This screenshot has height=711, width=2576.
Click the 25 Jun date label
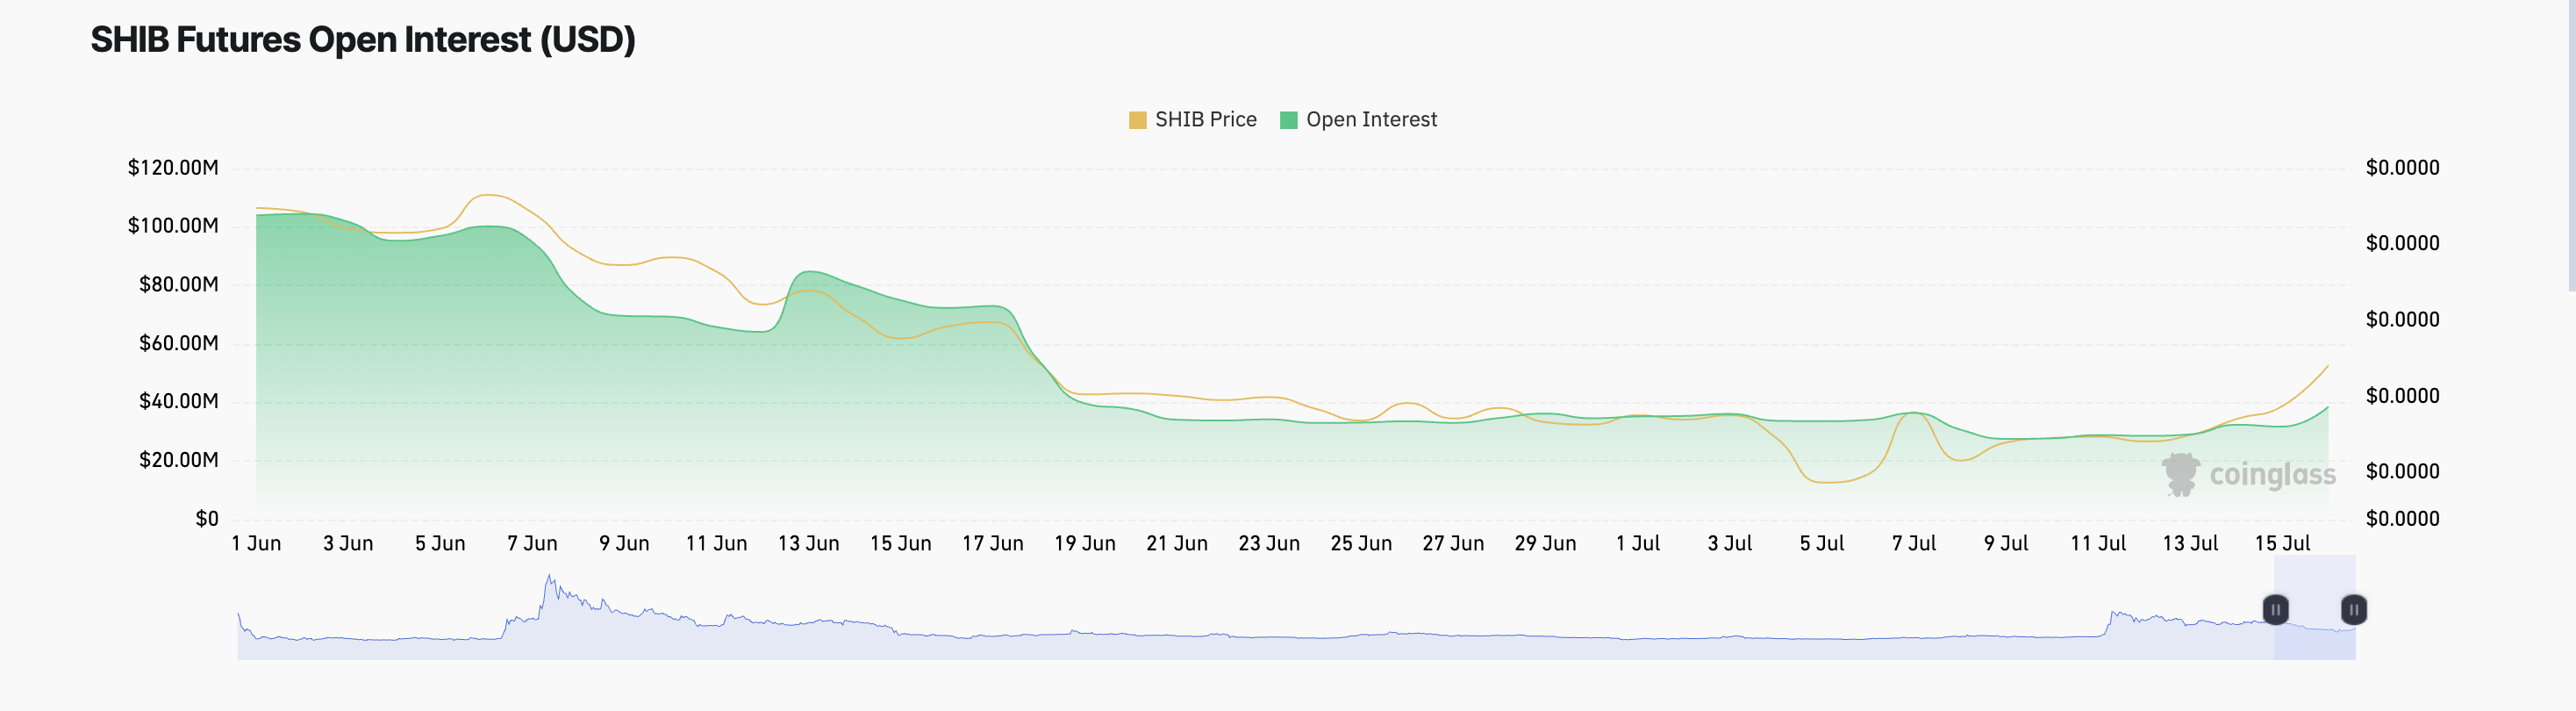pos(1361,544)
